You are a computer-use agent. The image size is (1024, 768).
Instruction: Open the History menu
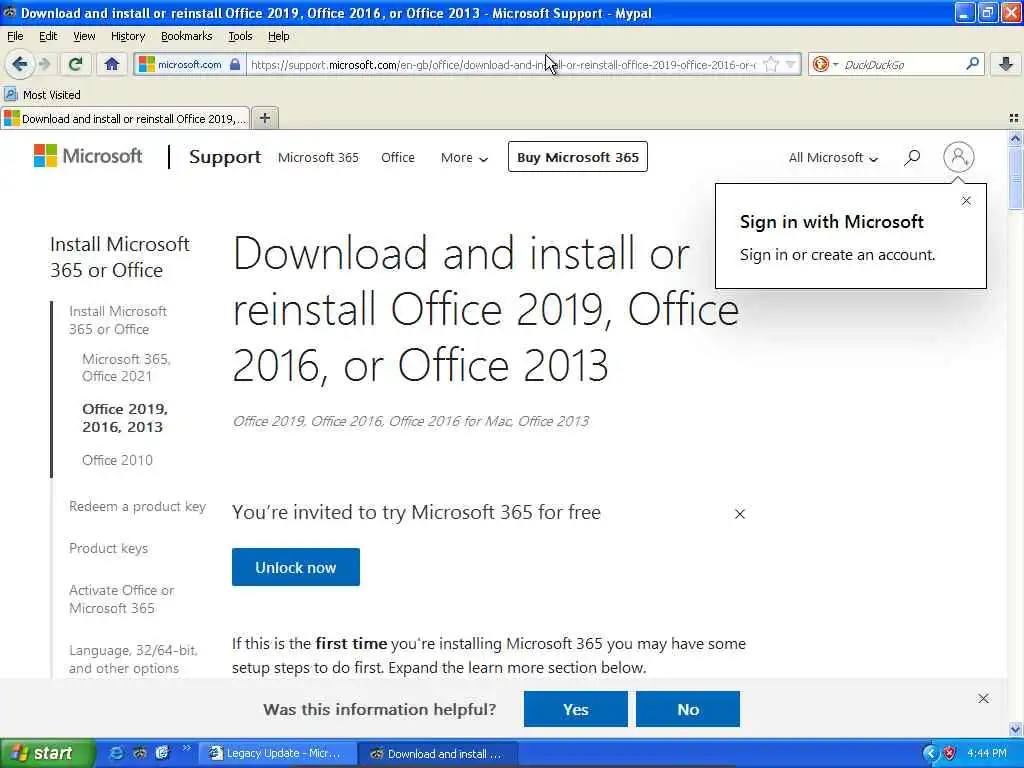127,36
